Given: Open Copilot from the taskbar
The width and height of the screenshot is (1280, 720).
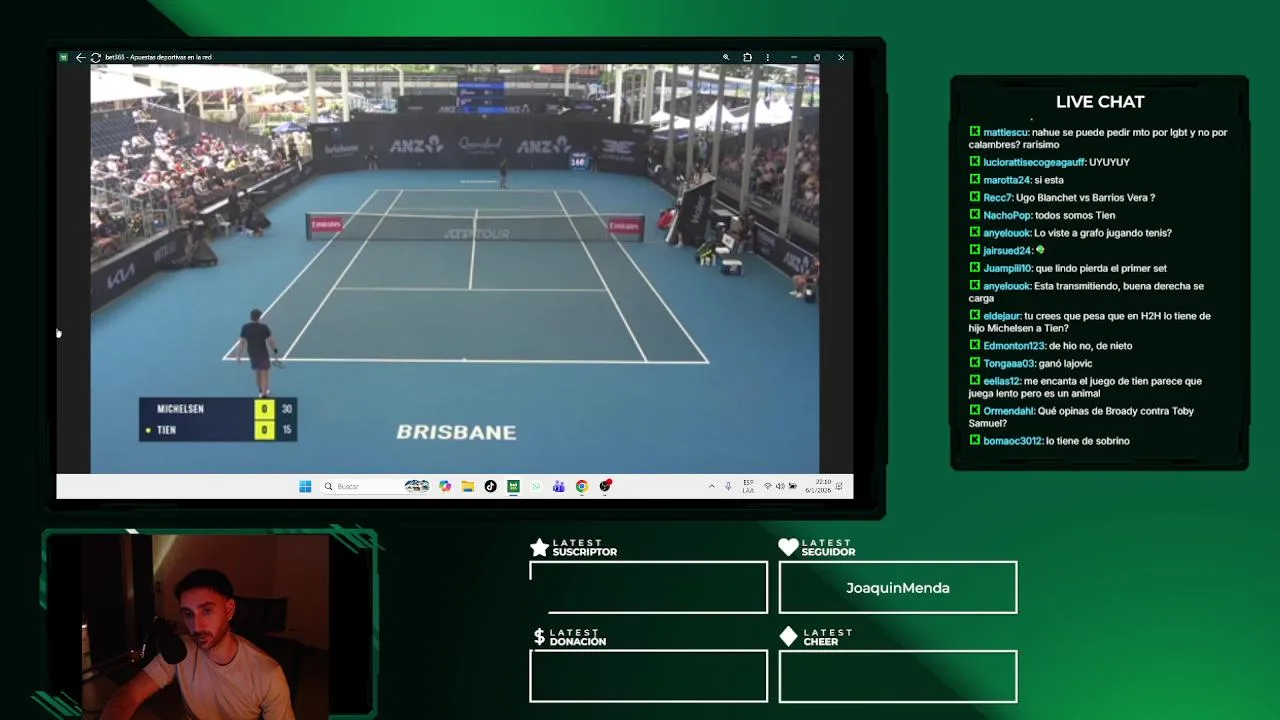Looking at the screenshot, I should pyautogui.click(x=445, y=486).
